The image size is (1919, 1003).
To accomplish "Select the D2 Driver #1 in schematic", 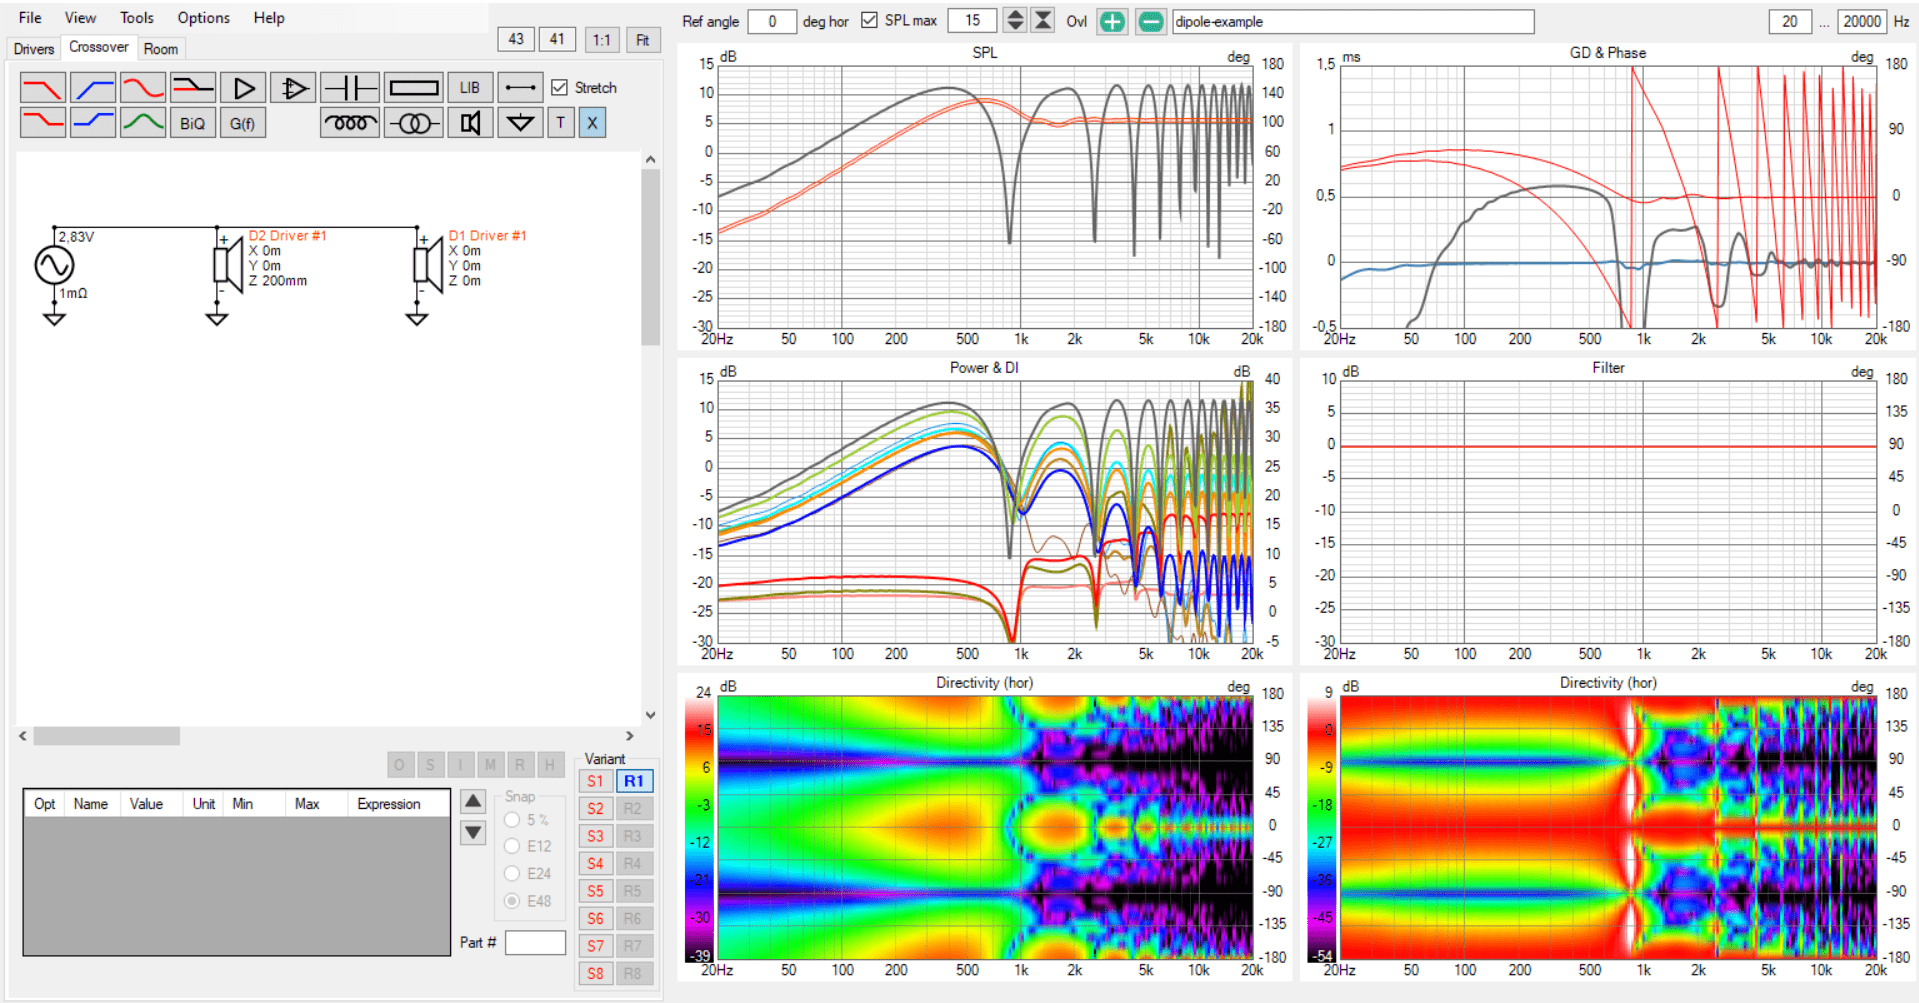I will point(229,265).
